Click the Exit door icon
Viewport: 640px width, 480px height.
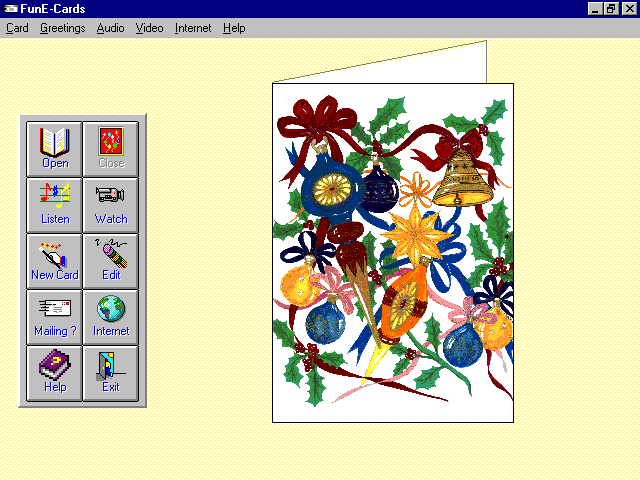[111, 372]
